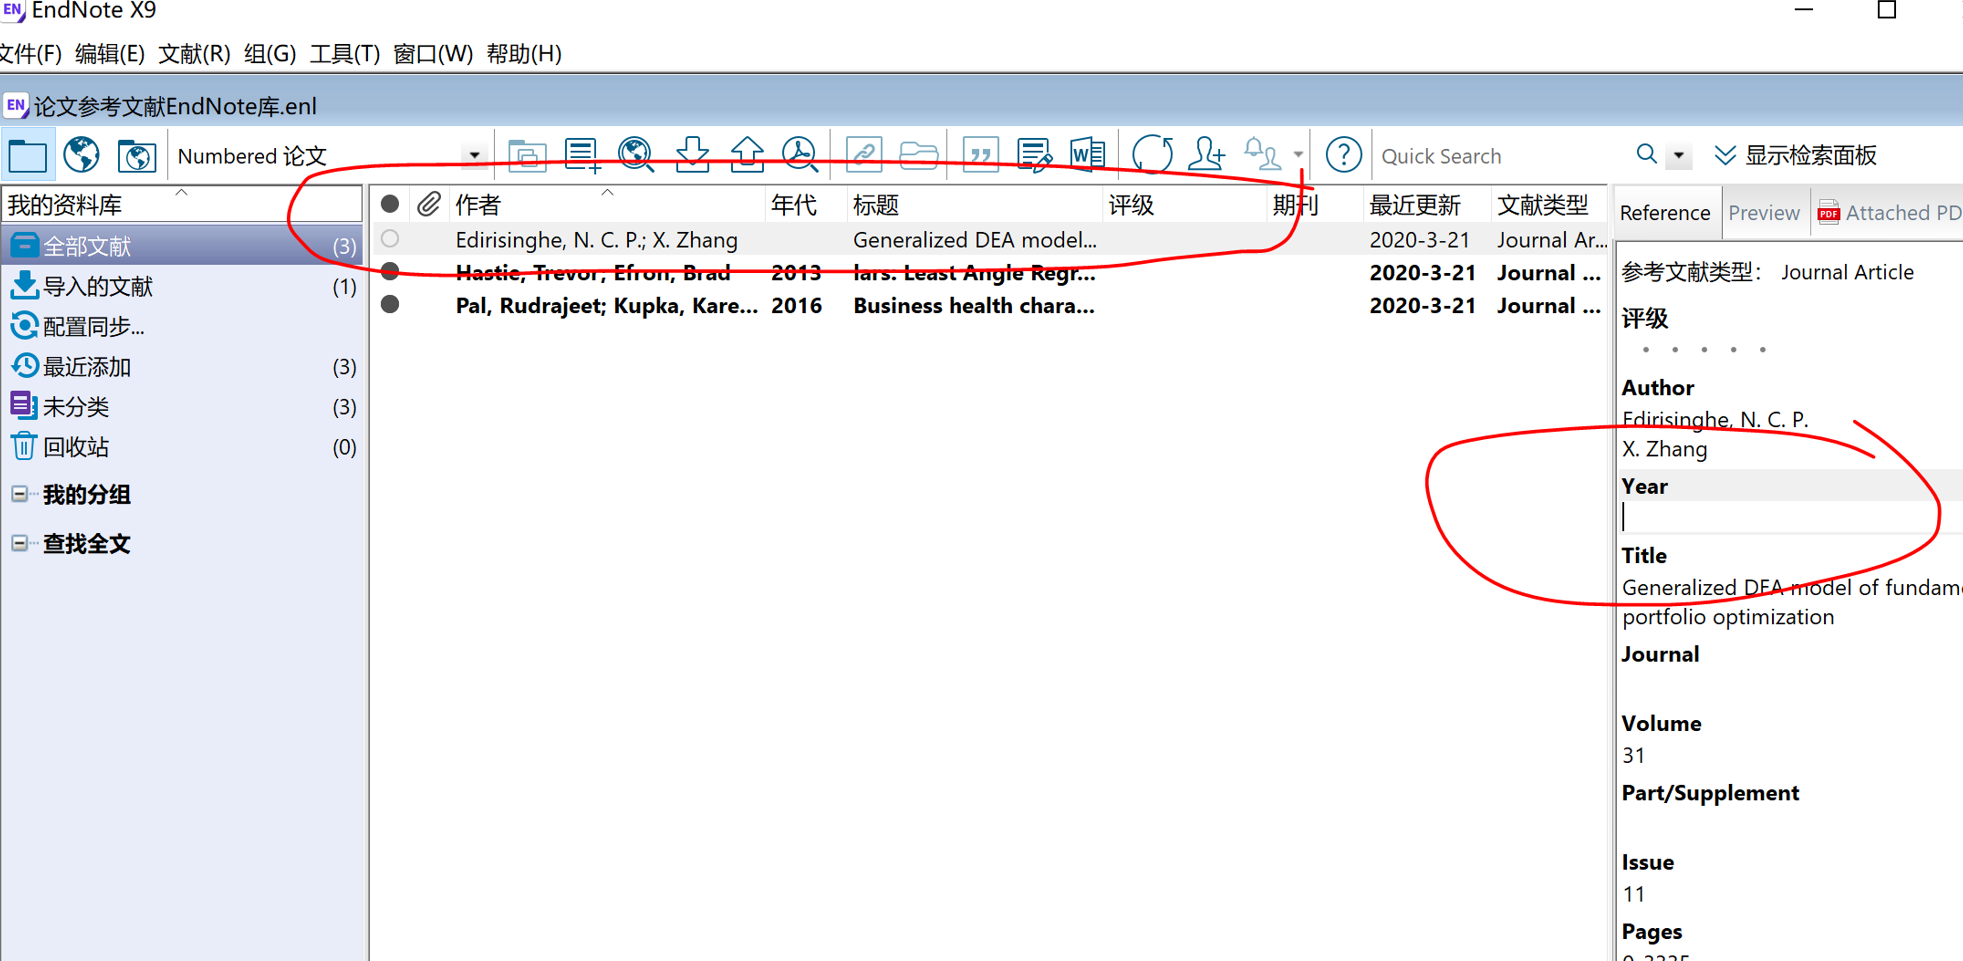Toggle read status of Edirisinghe reference

(x=390, y=239)
